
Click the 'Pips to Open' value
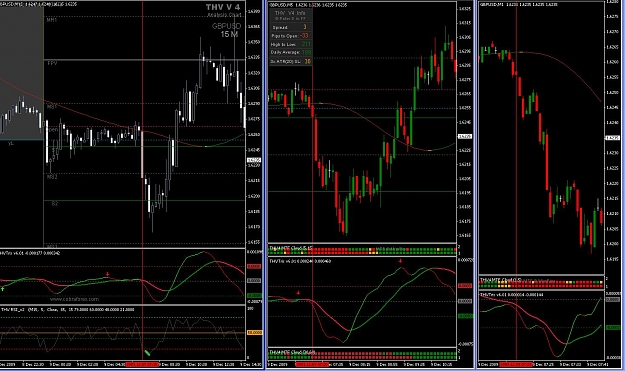pos(304,35)
